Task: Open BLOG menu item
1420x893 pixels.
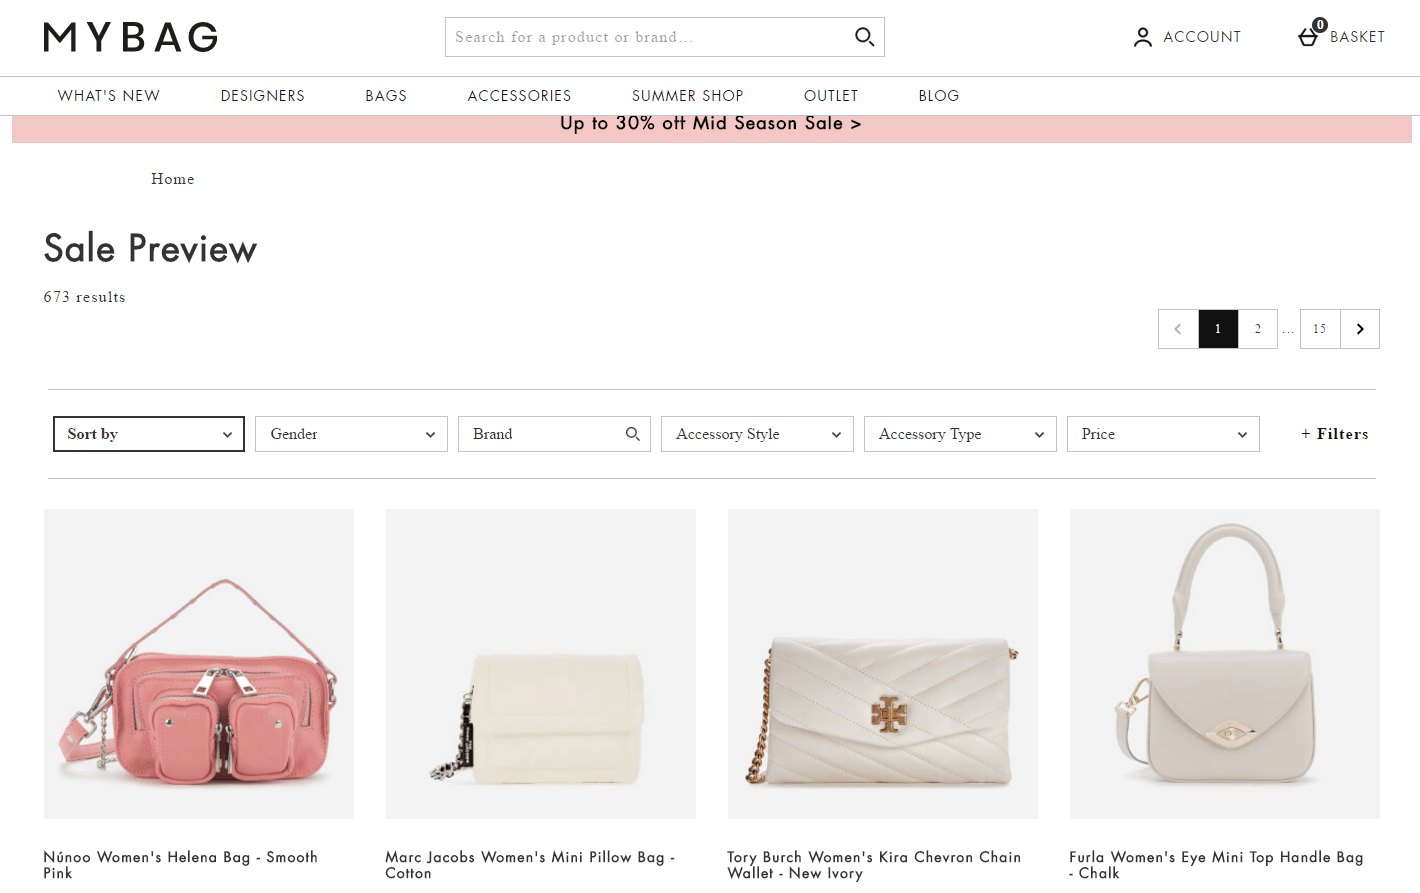Action: 939,96
